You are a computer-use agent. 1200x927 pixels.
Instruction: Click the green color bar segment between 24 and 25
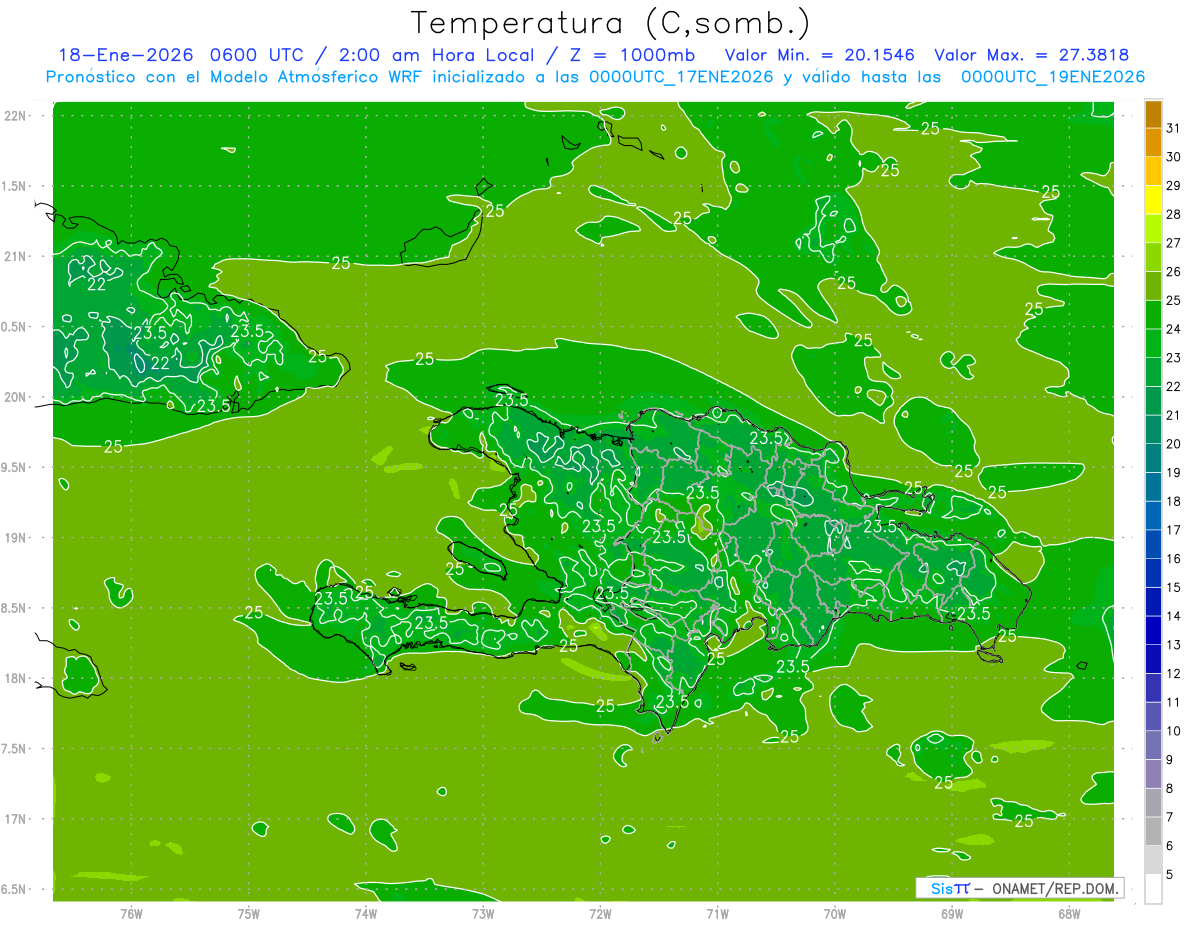coord(1153,315)
